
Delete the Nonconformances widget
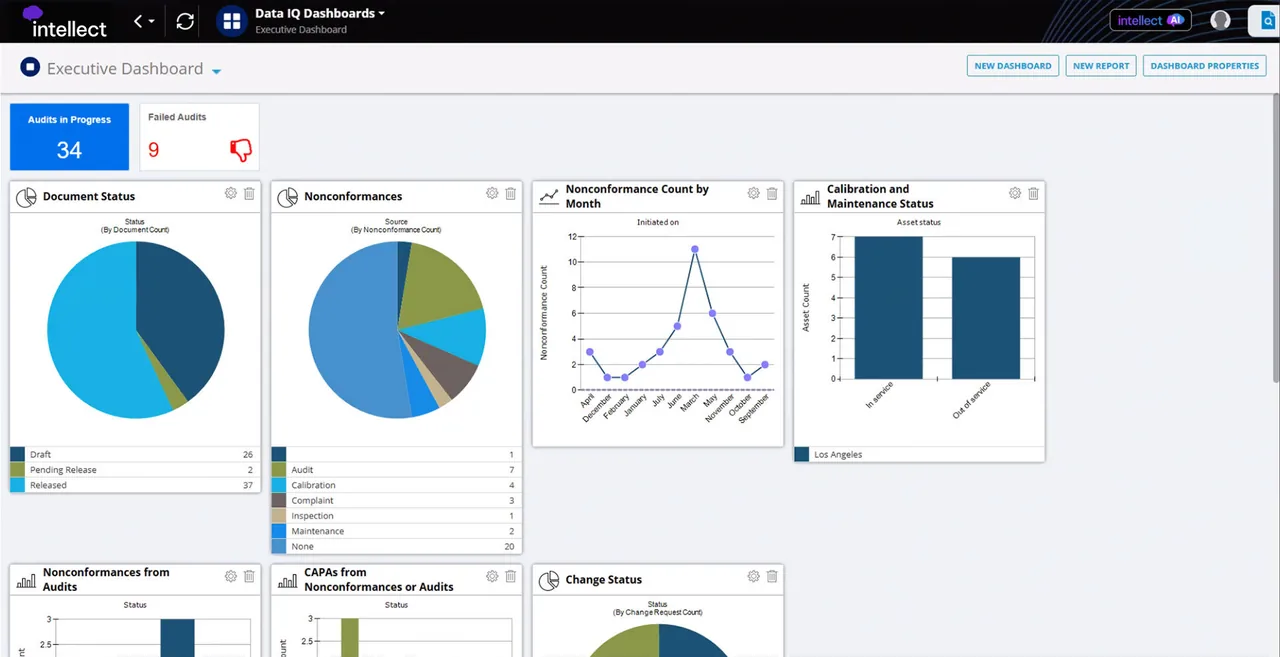click(511, 194)
